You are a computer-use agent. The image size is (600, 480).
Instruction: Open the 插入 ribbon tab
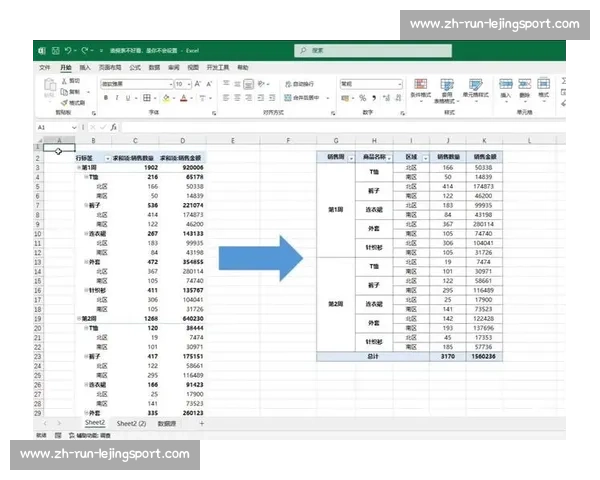pos(86,67)
